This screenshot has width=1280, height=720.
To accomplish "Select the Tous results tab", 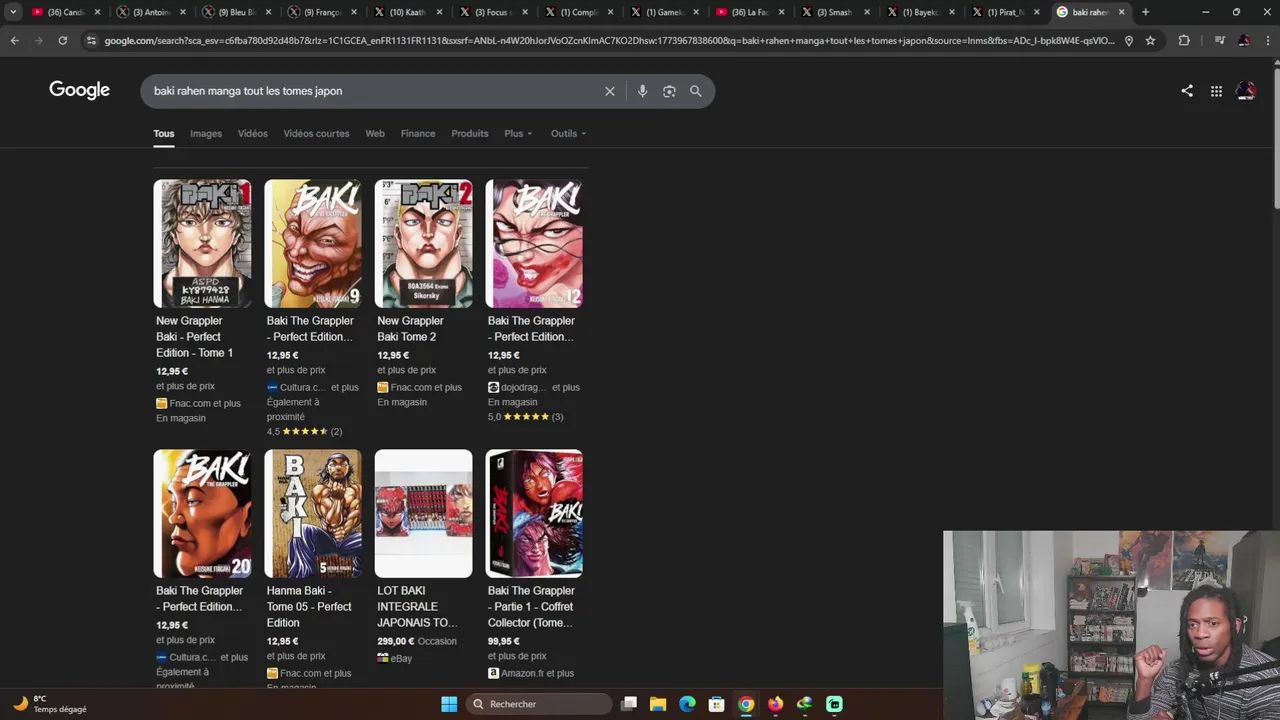I will point(163,133).
